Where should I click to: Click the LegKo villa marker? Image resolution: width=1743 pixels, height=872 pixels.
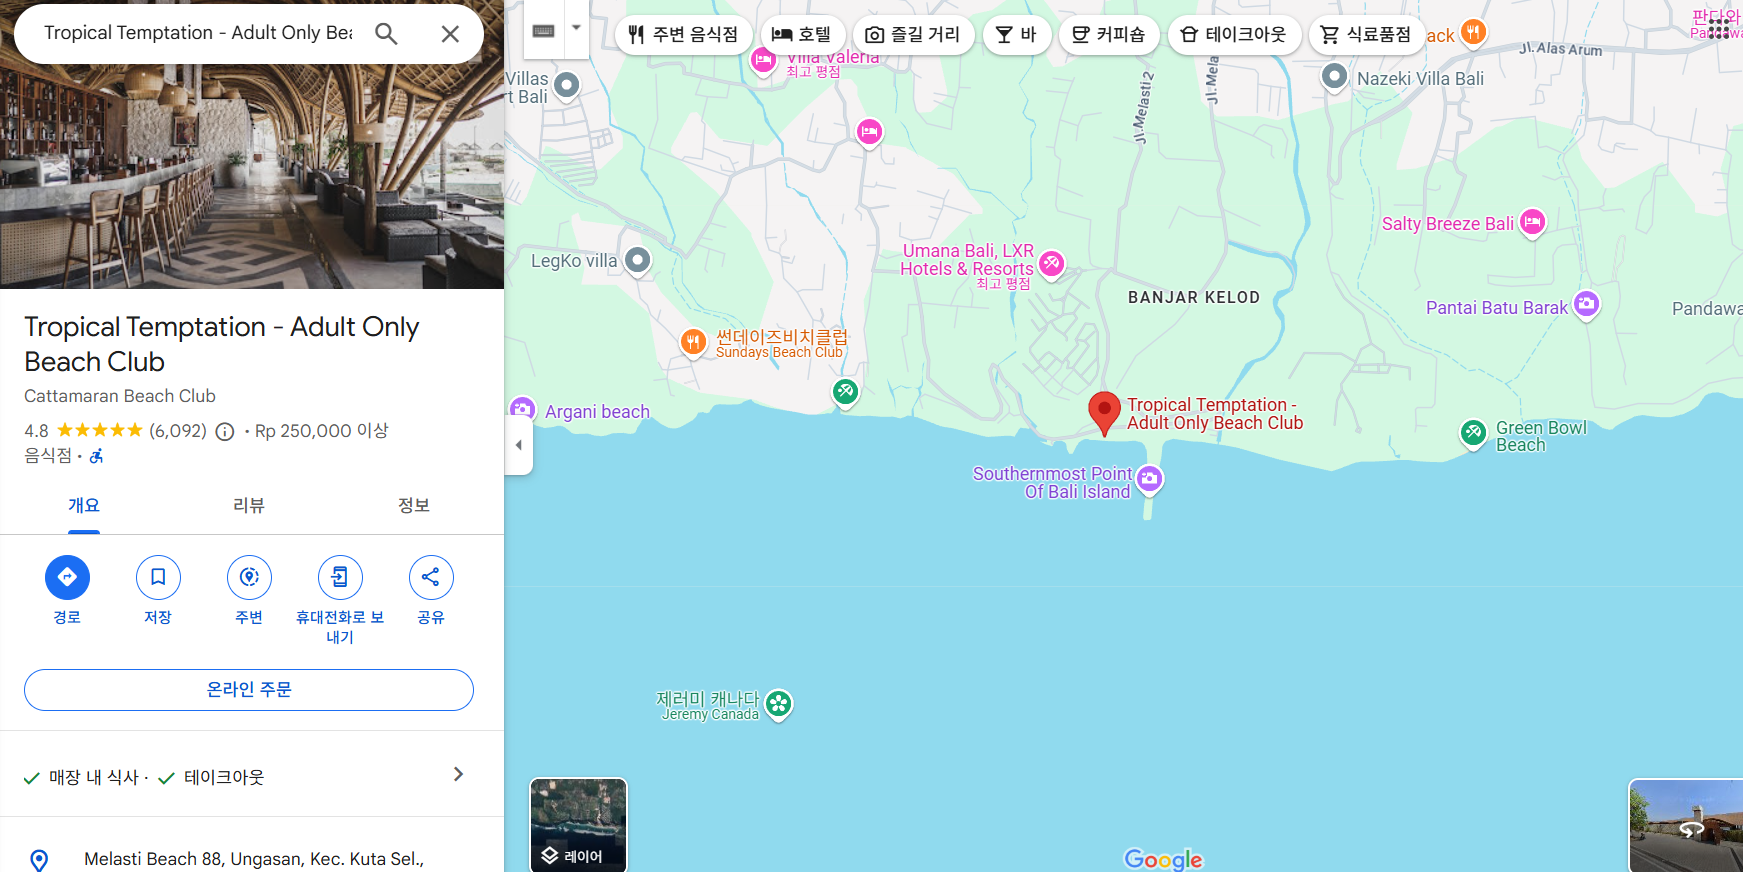point(638,261)
